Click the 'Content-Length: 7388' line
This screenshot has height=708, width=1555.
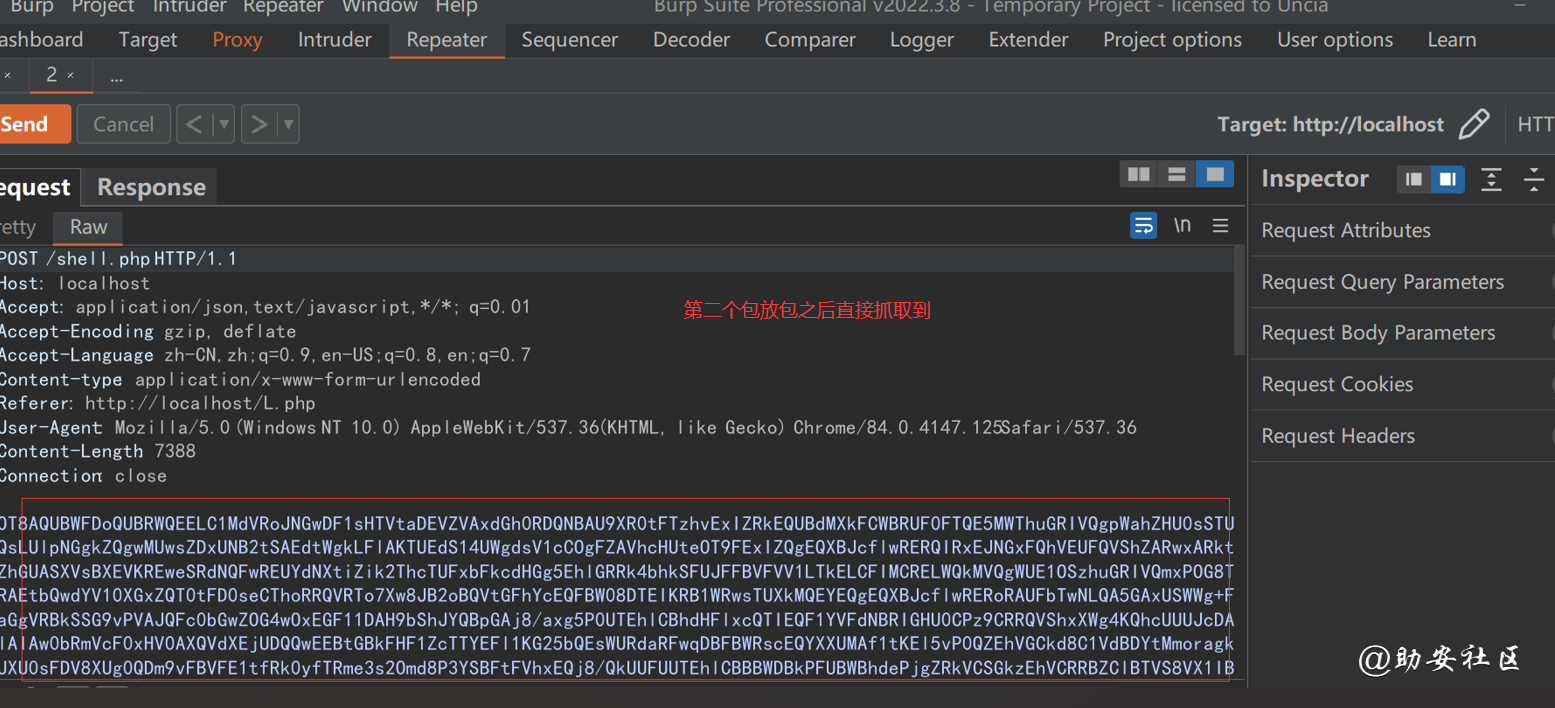tap(98, 451)
